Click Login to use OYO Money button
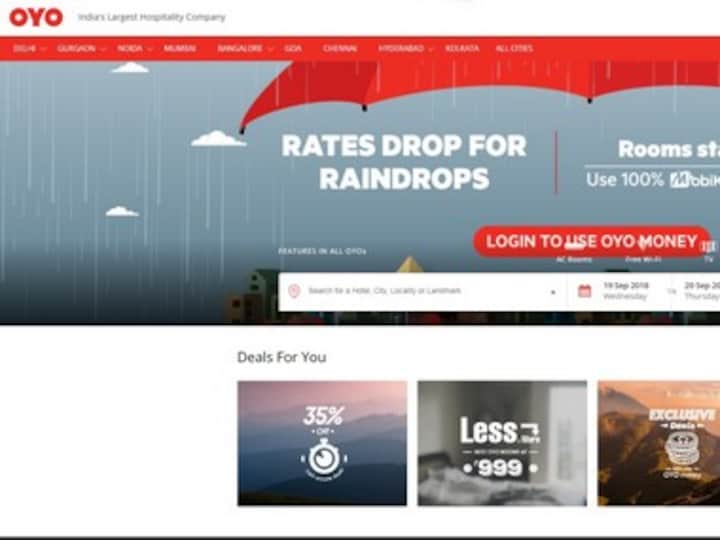 point(592,242)
